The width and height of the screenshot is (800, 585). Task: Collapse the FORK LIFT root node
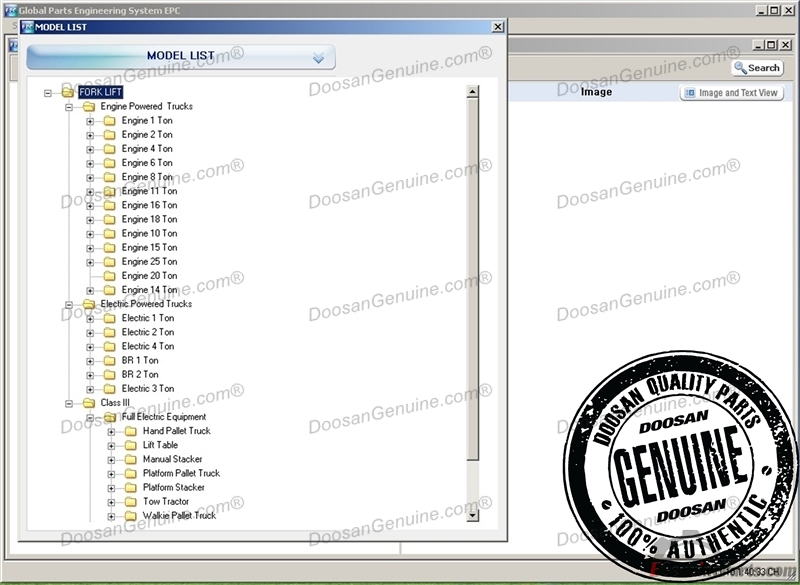(x=48, y=92)
